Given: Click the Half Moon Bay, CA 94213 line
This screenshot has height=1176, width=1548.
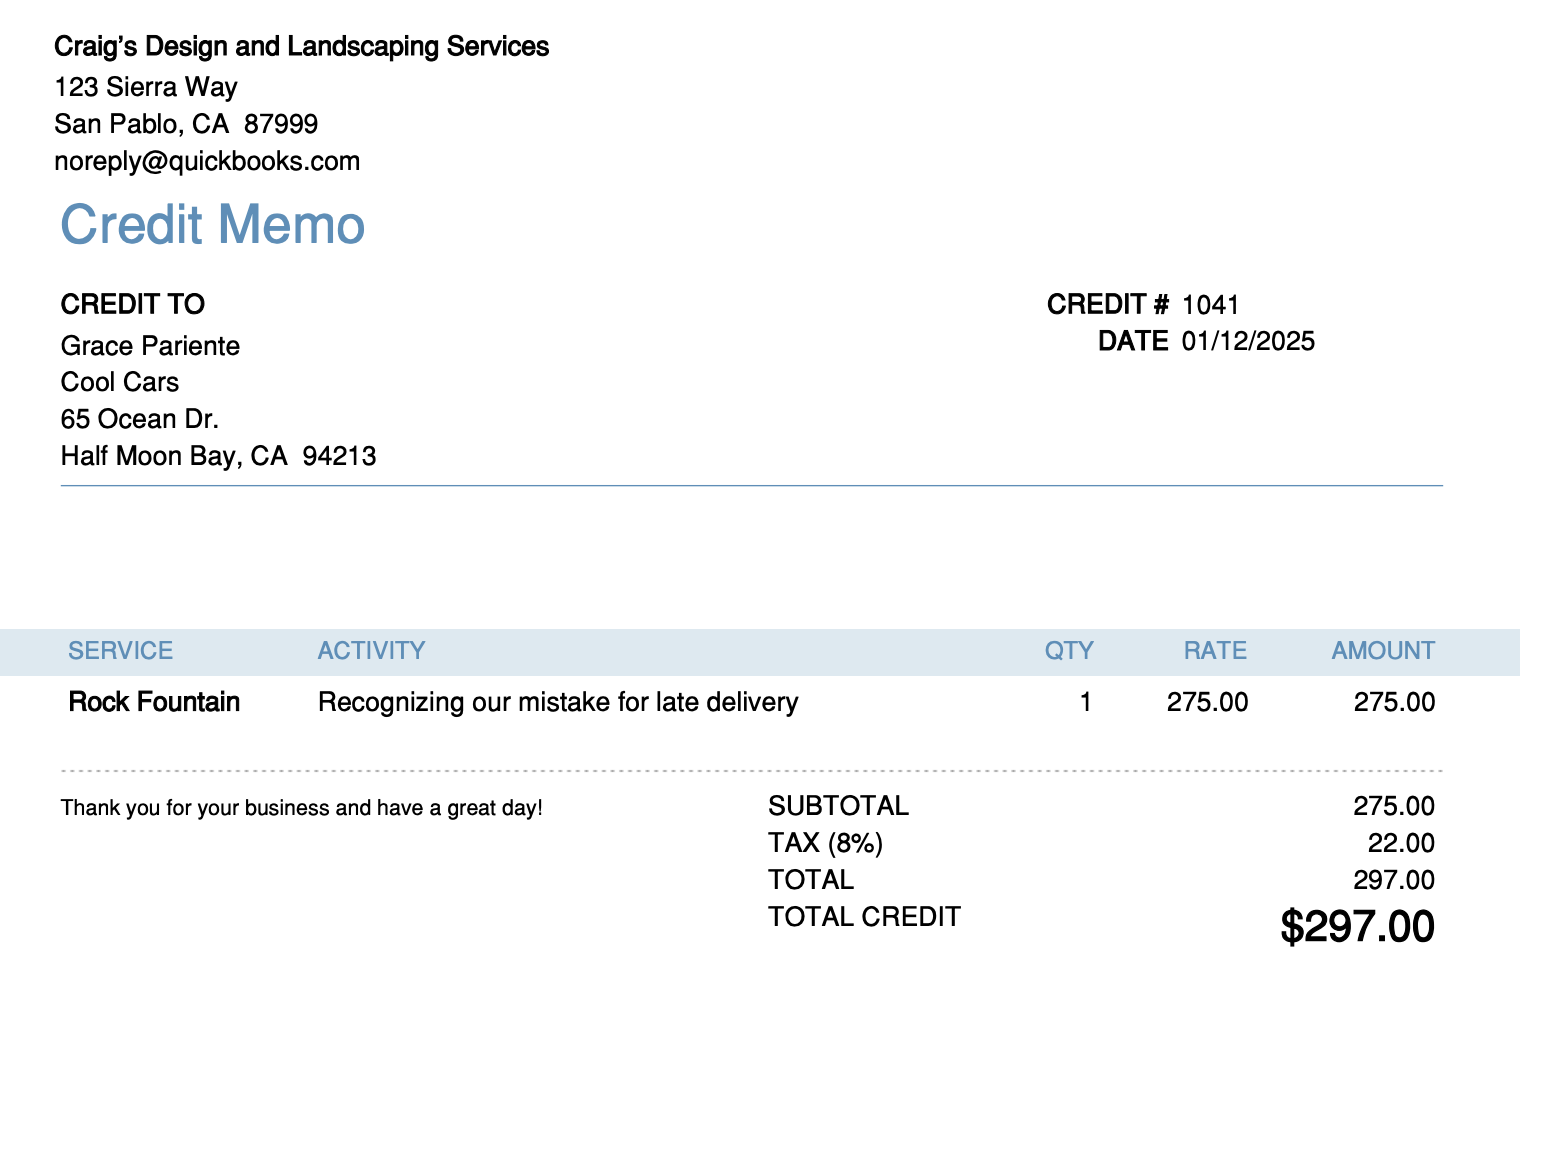Looking at the screenshot, I should 218,456.
